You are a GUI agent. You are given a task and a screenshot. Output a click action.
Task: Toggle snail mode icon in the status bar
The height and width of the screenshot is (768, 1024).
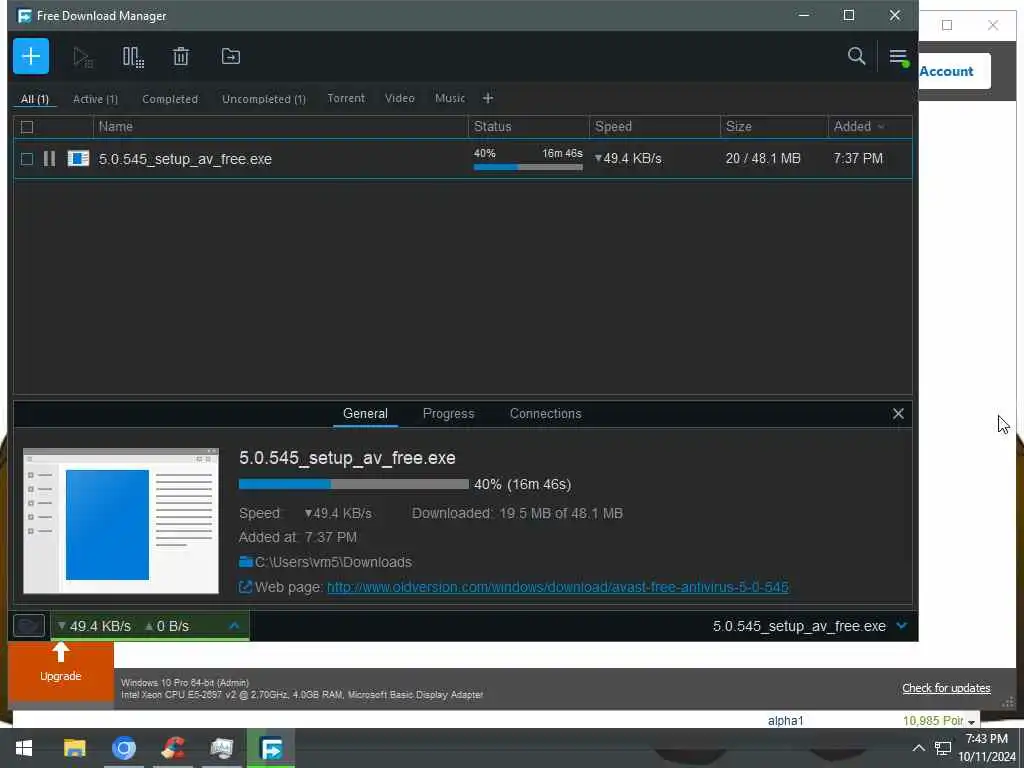point(29,626)
